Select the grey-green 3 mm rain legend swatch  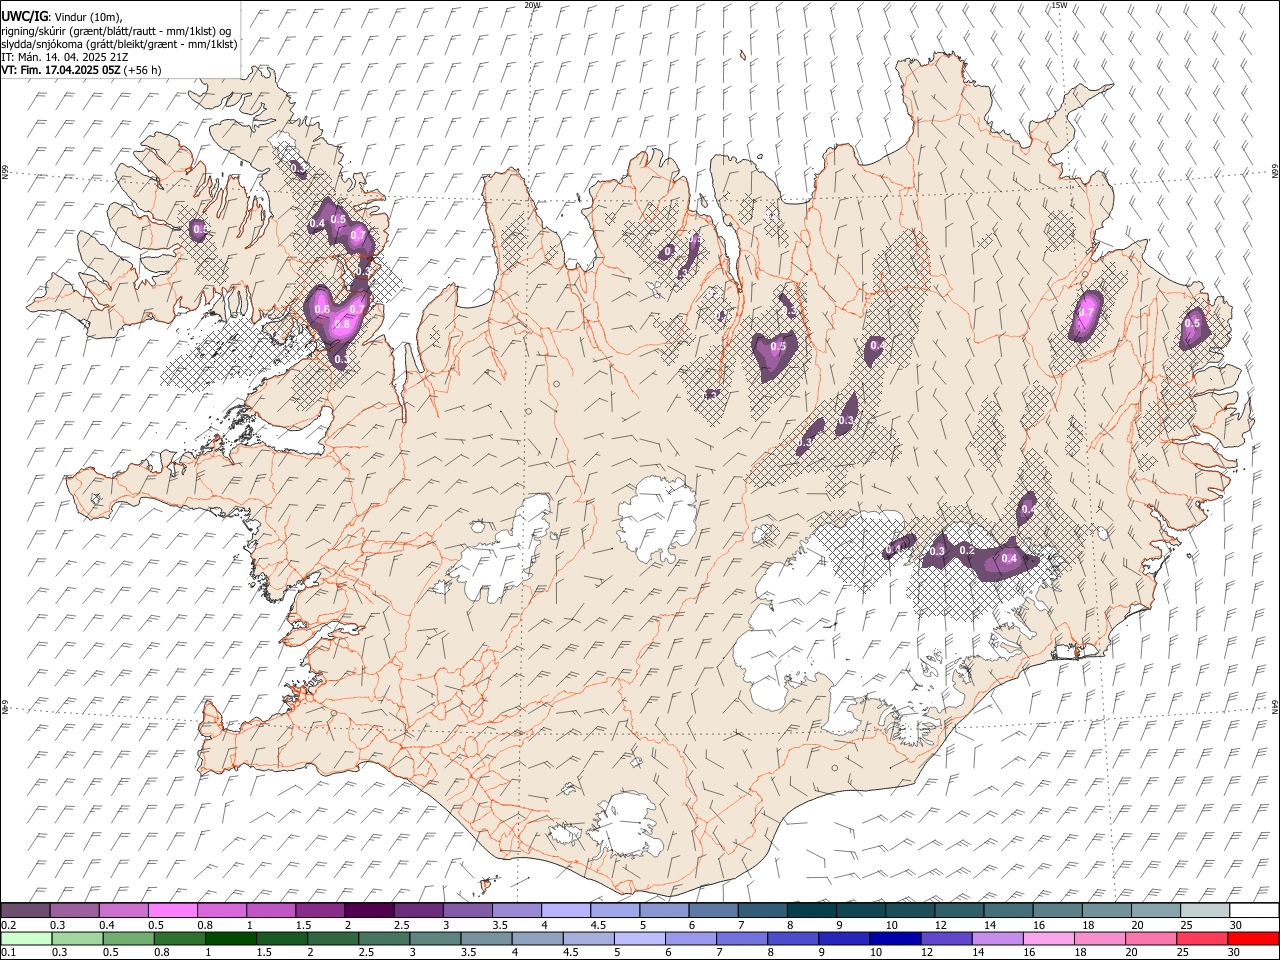pos(436,938)
